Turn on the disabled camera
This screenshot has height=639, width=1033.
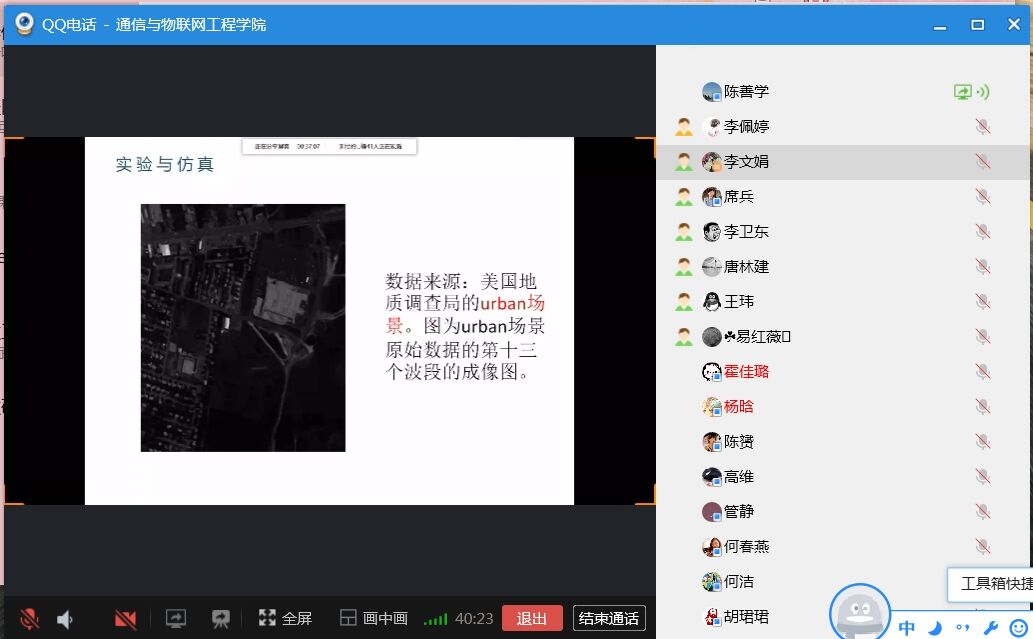(125, 619)
